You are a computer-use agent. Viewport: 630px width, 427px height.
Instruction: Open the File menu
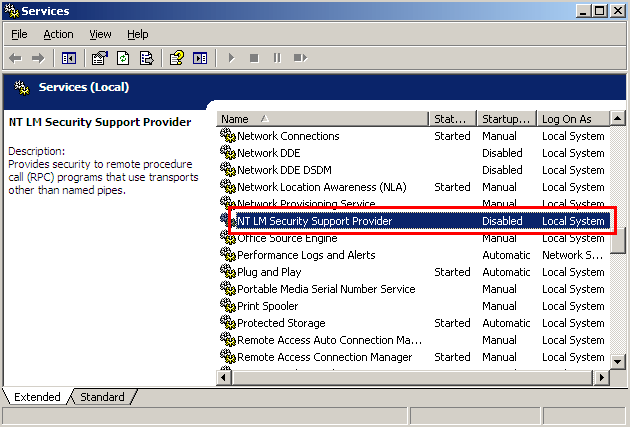pos(19,34)
